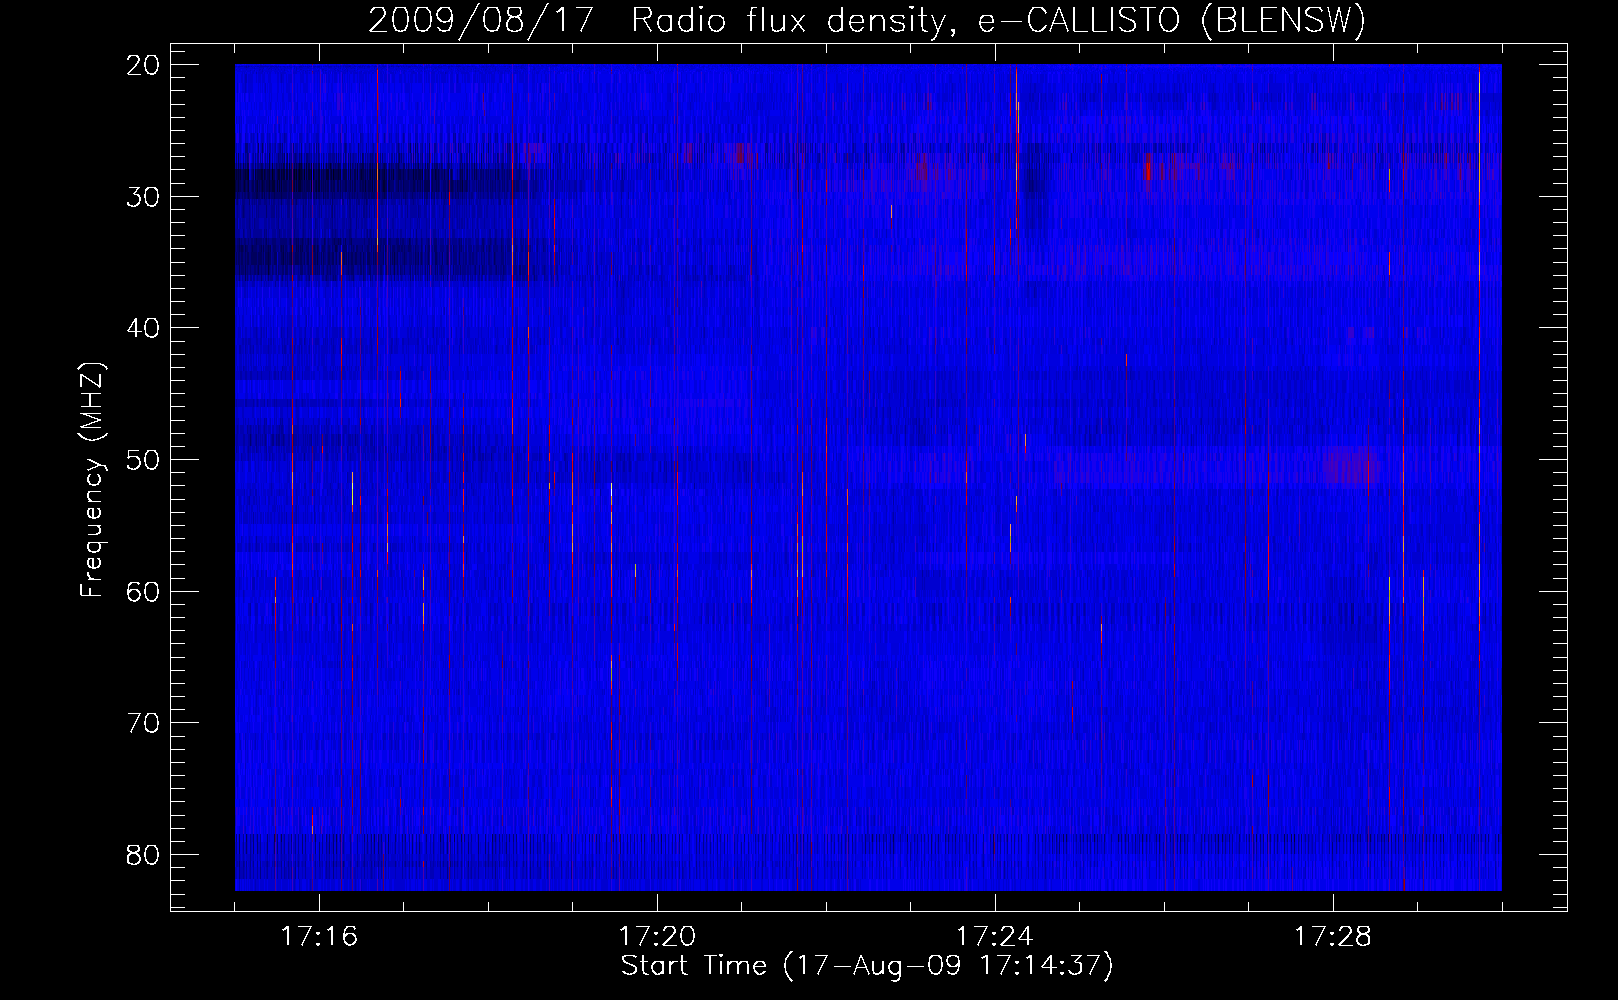Click the 20 MHz frequency tick label

tap(144, 65)
